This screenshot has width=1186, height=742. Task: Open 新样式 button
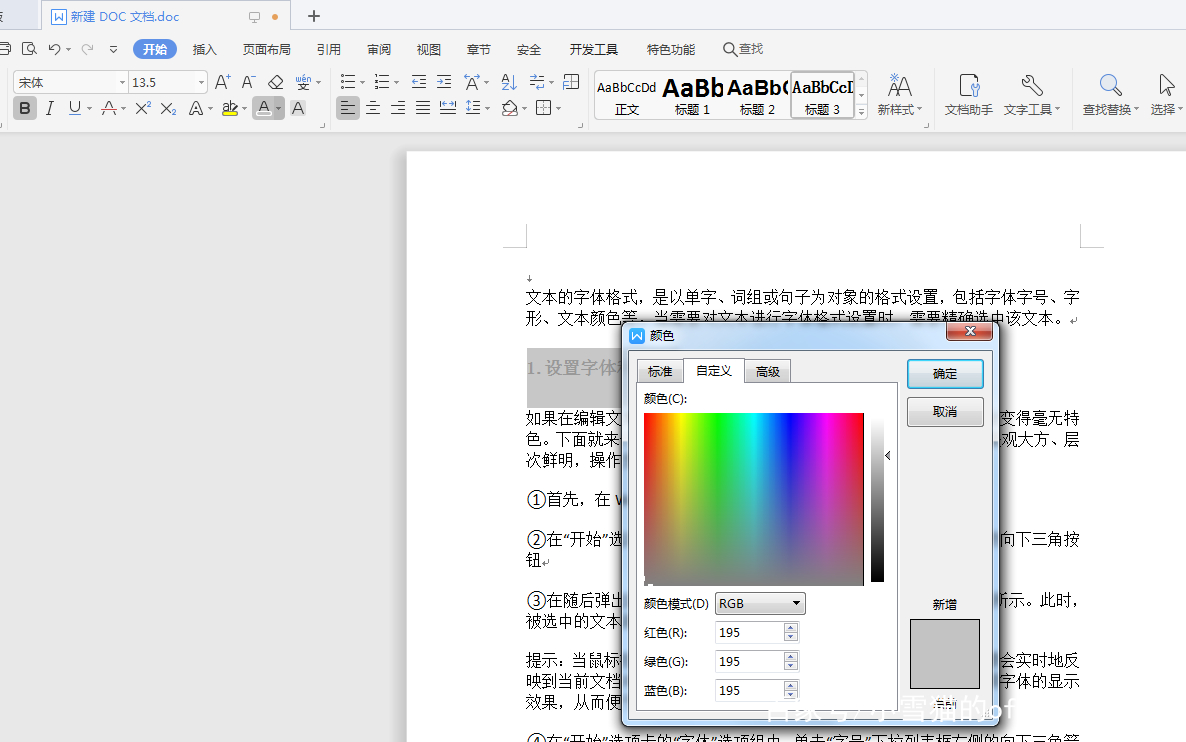pos(899,95)
